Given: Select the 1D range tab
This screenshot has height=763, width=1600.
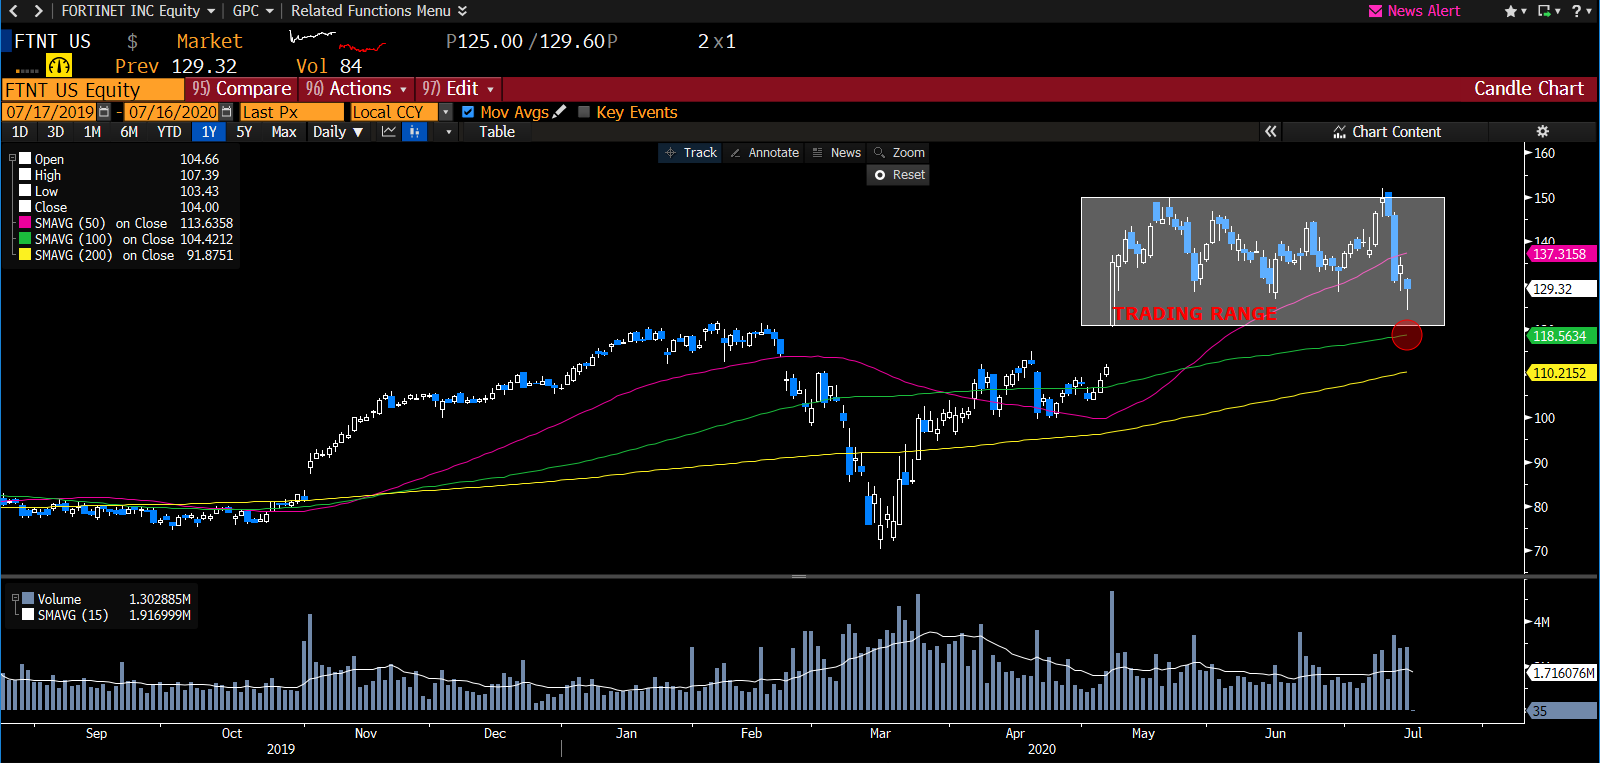Looking at the screenshot, I should click(19, 132).
